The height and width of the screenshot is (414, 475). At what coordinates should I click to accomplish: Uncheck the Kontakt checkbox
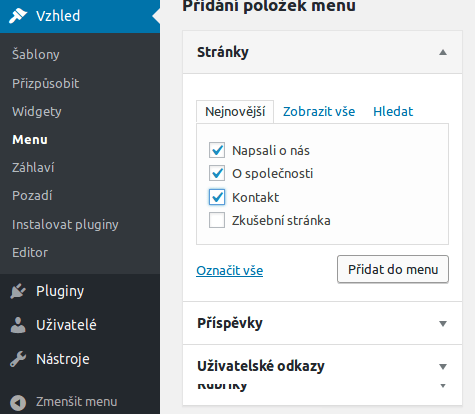tap(217, 197)
